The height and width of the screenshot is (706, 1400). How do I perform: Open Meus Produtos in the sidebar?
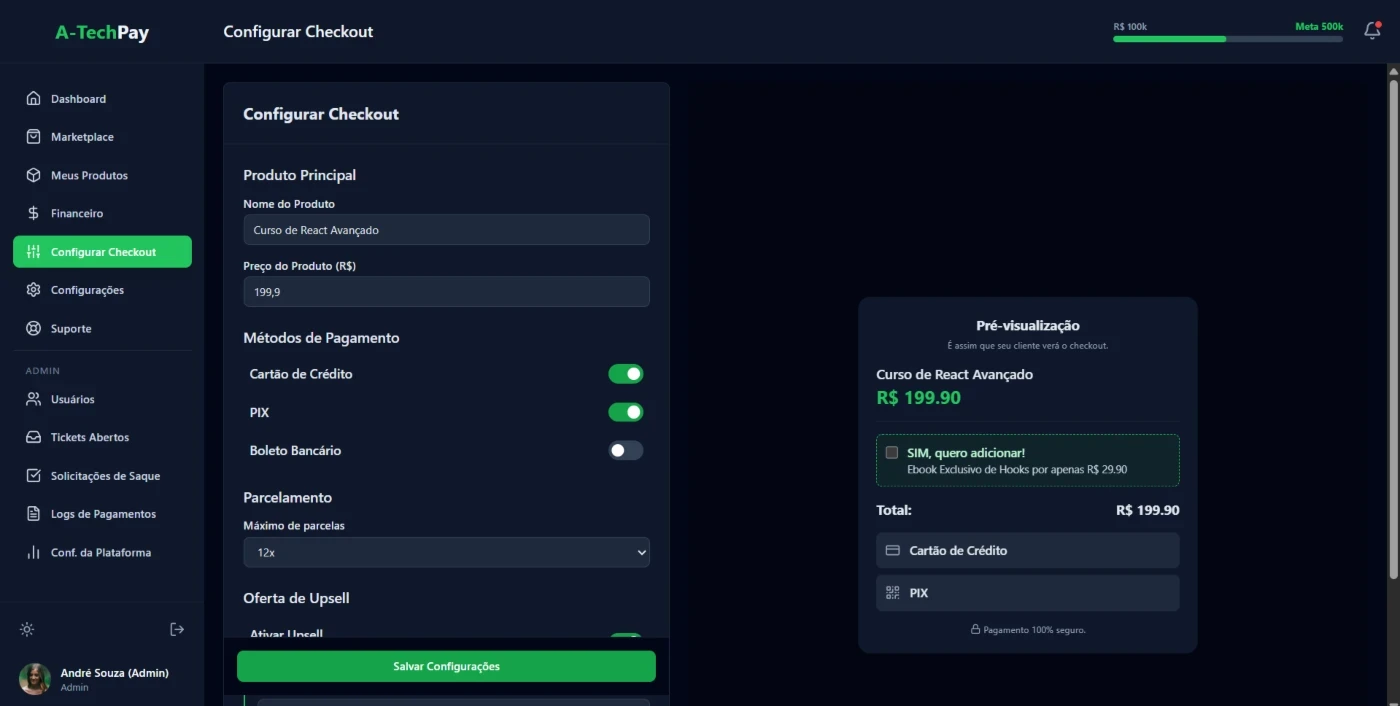tap(89, 175)
